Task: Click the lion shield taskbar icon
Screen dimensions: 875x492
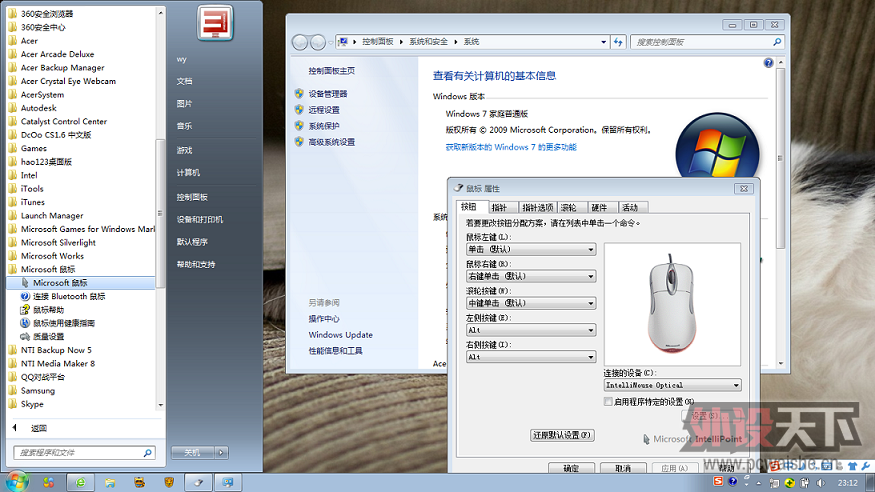Action: [x=169, y=483]
